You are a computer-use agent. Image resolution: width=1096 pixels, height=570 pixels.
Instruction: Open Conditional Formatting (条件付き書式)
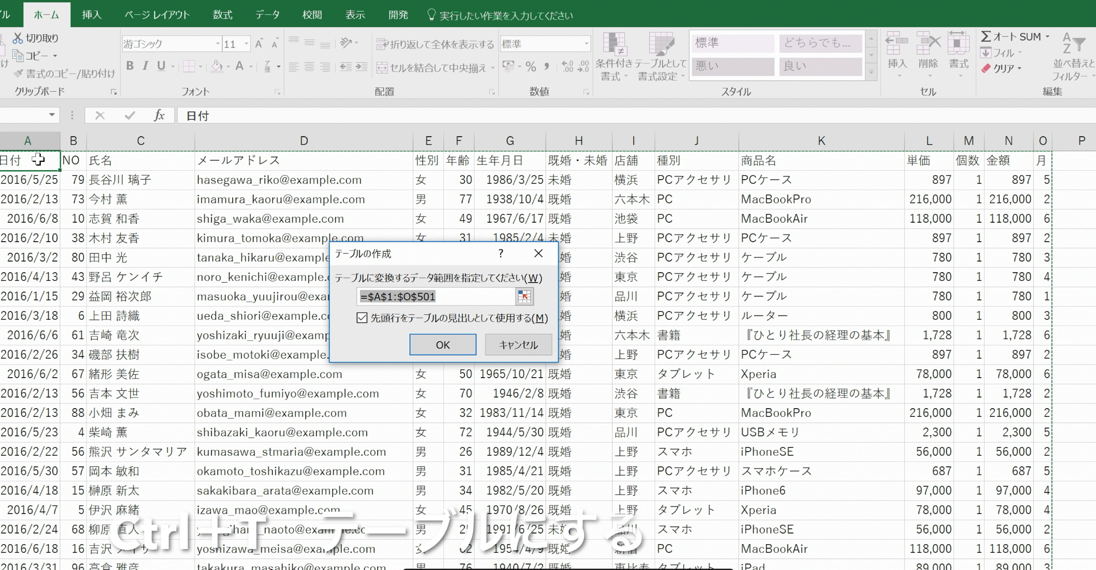click(614, 57)
